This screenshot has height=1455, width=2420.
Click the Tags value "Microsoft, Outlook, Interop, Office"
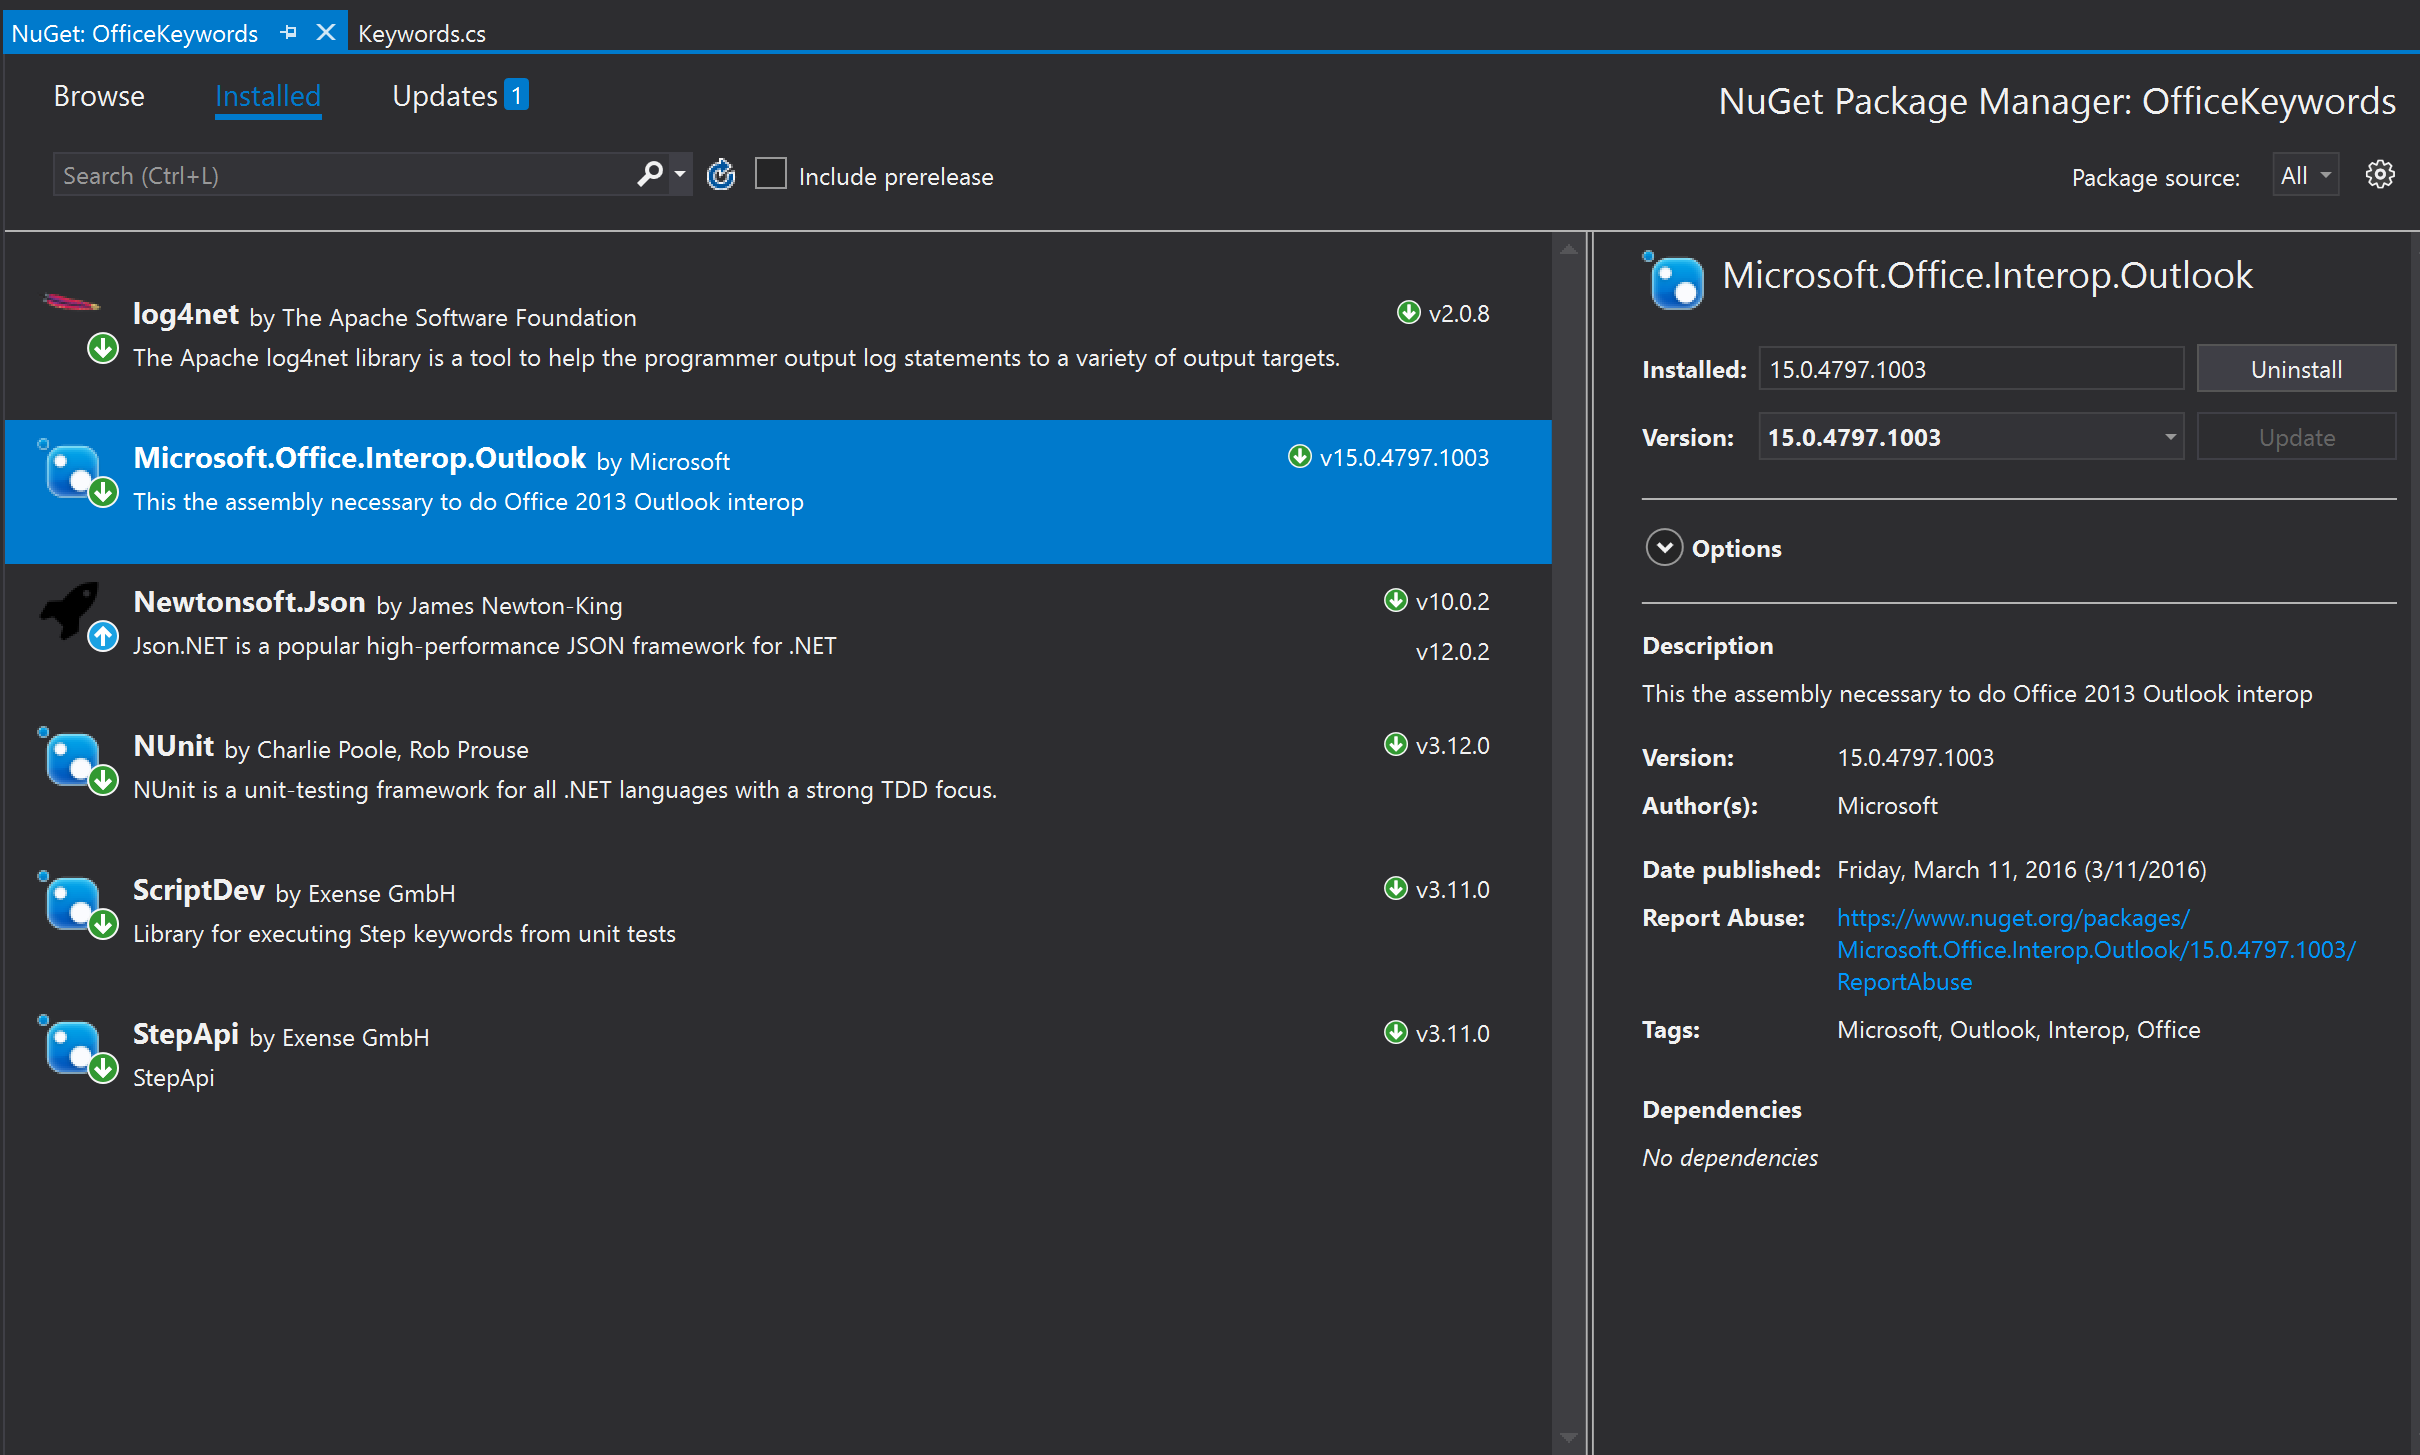(x=2018, y=1030)
